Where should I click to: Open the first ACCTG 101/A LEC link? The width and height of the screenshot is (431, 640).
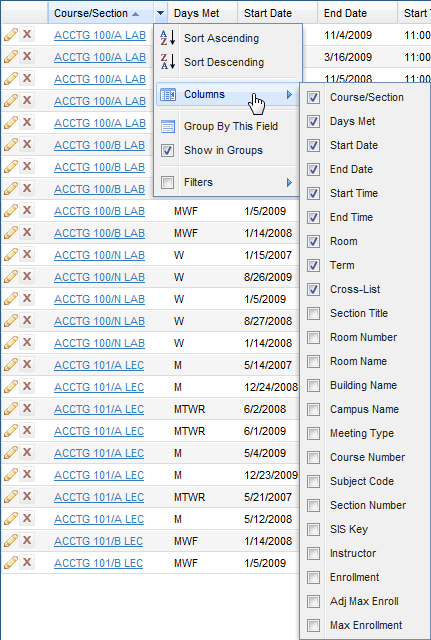[x=99, y=365]
